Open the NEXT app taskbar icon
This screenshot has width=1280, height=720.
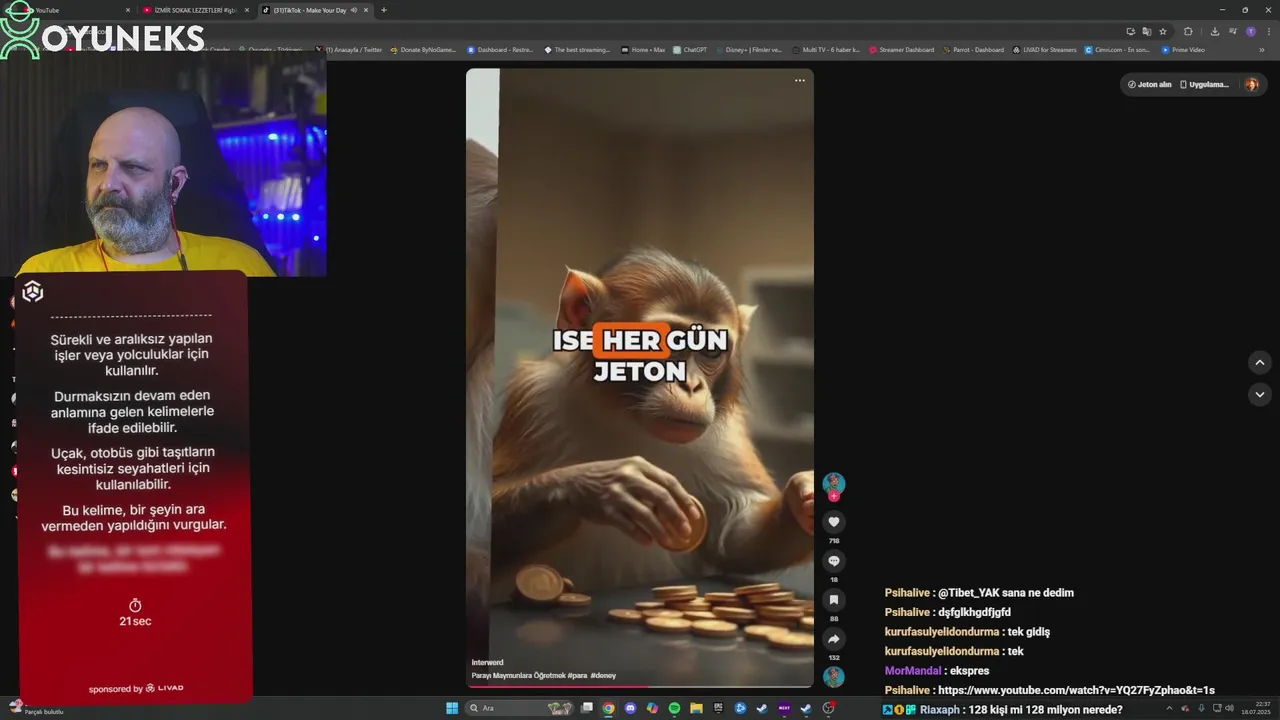pos(784,708)
